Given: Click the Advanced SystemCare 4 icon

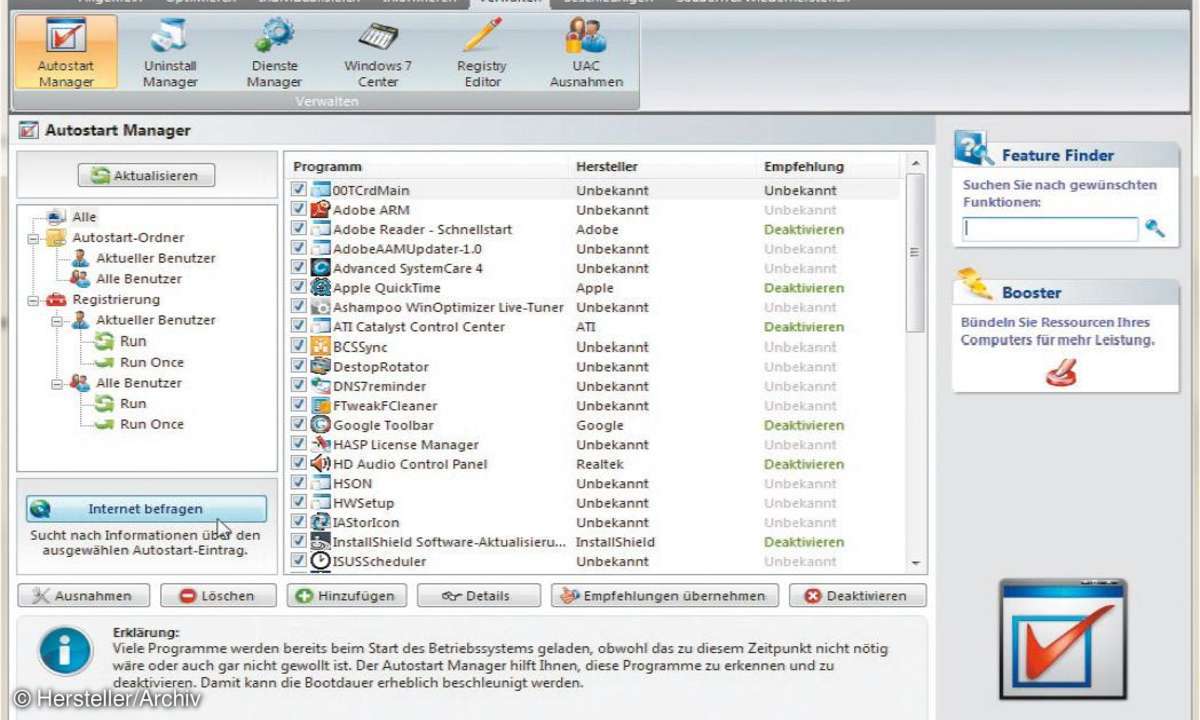Looking at the screenshot, I should click(x=320, y=268).
